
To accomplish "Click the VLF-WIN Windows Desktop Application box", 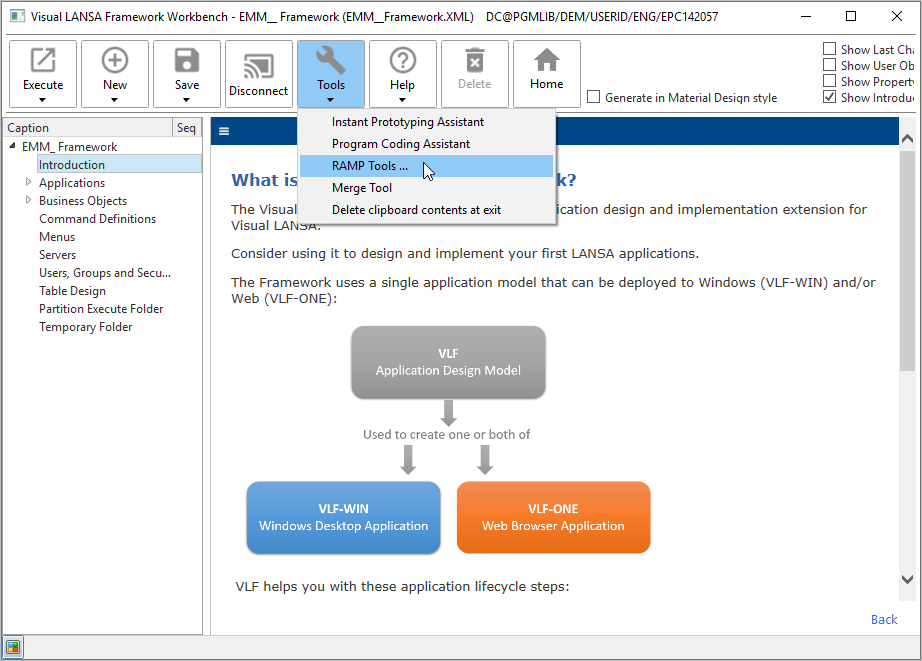I will click(343, 518).
